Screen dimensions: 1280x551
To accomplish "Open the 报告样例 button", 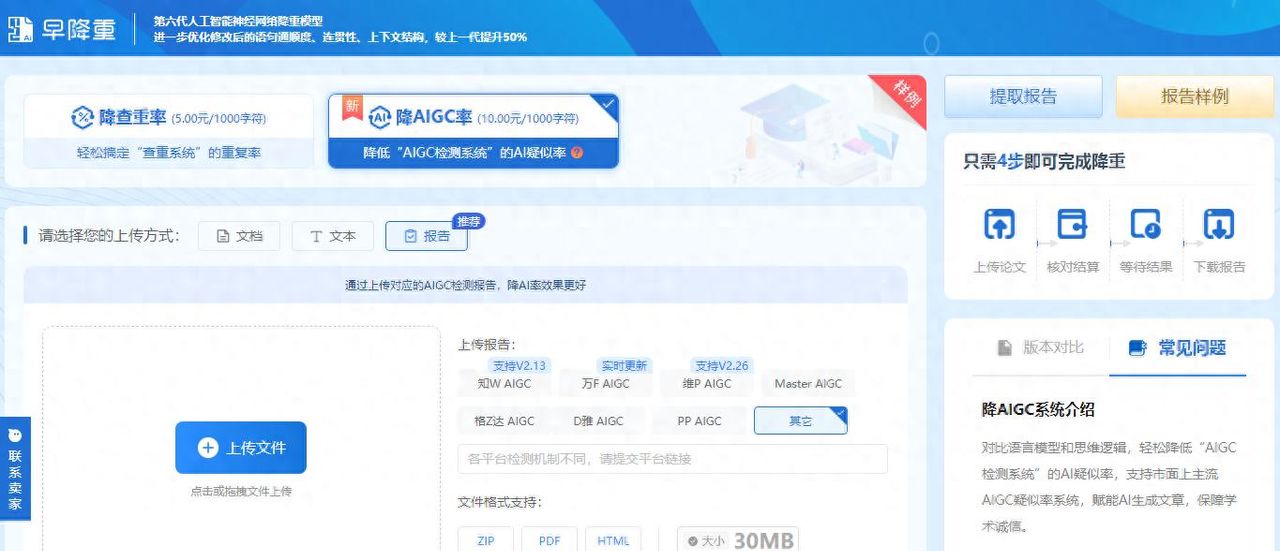I will tap(1194, 97).
